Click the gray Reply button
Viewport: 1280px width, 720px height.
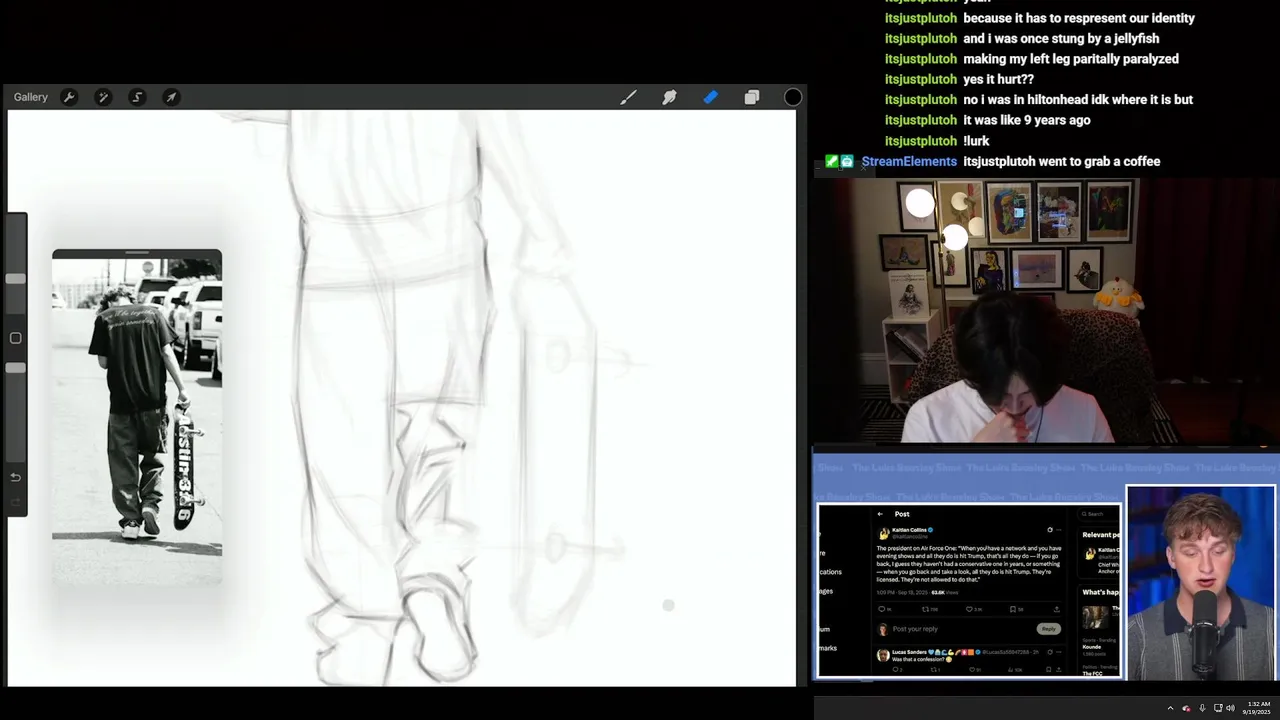[1048, 629]
